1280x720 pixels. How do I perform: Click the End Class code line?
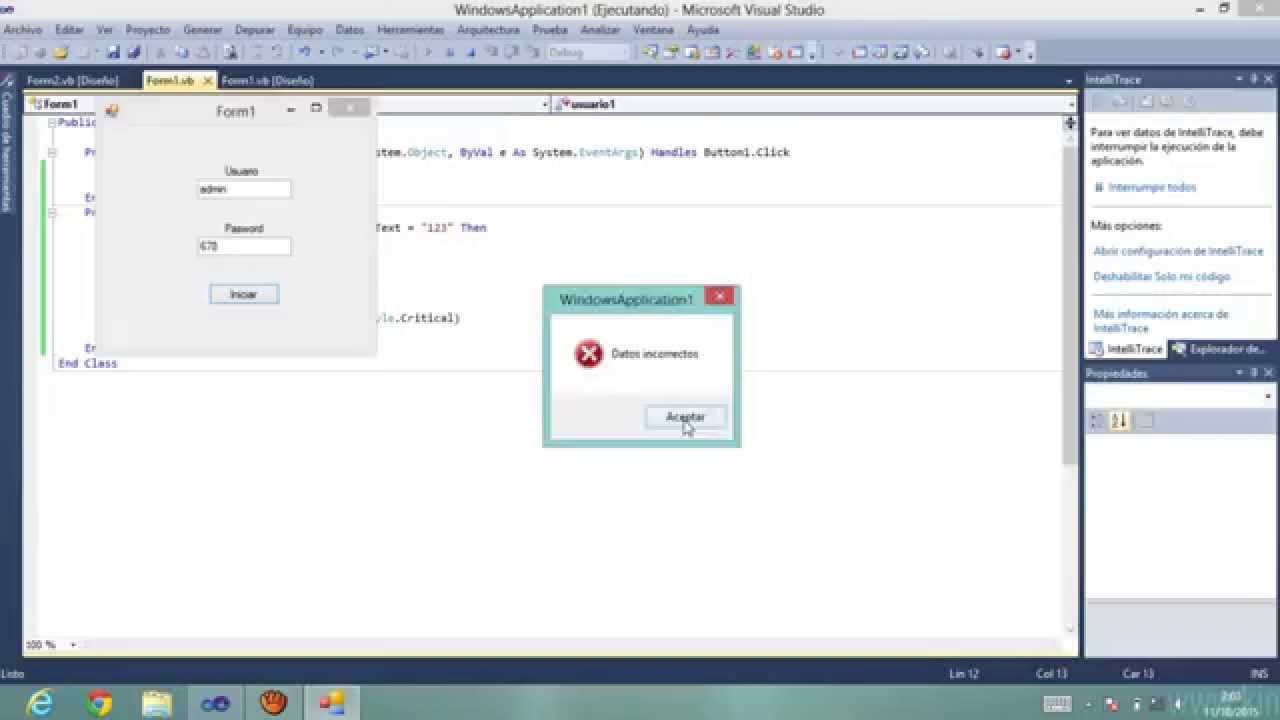88,363
